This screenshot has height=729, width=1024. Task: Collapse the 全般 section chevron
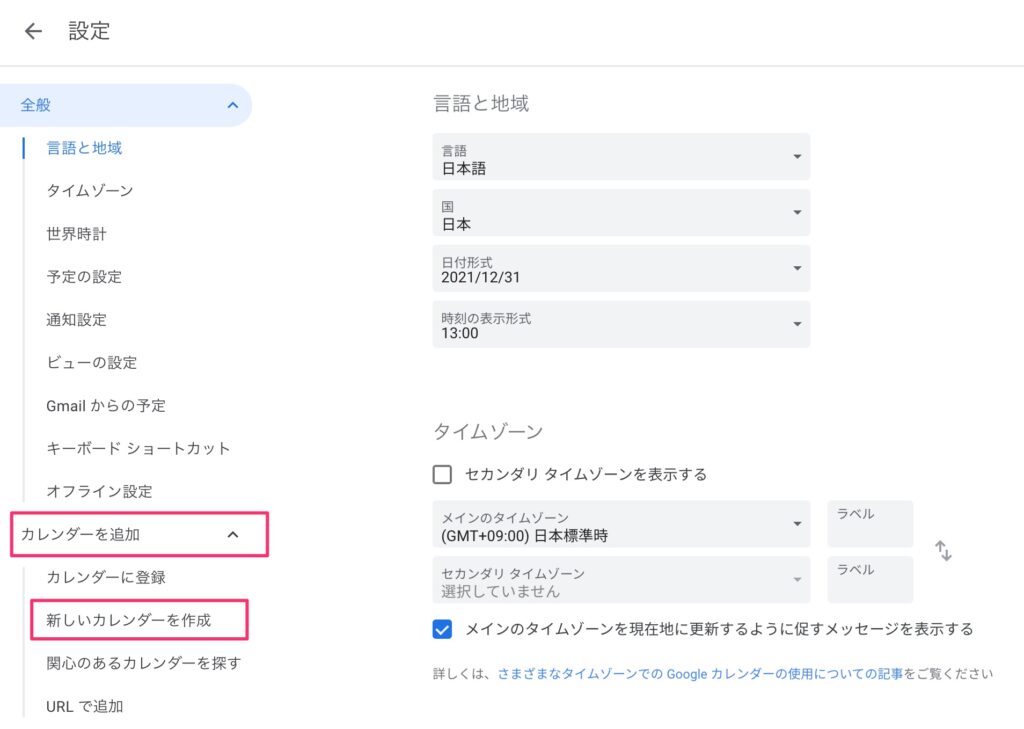232,105
